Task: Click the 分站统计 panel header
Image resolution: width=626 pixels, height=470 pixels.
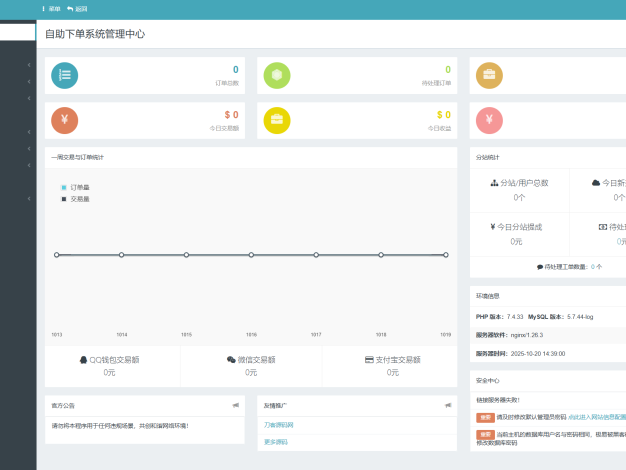Action: [487, 157]
